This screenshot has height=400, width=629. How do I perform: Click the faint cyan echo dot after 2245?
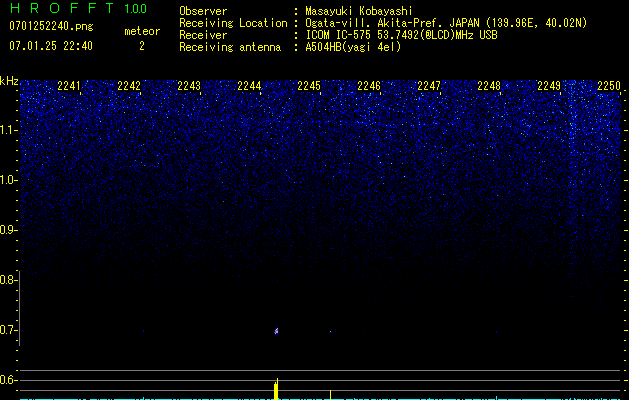point(330,332)
